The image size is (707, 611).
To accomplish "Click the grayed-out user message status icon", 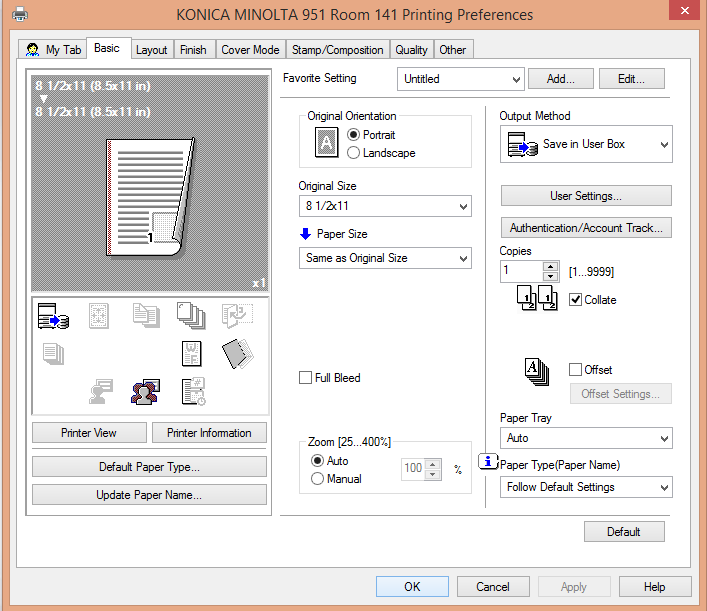I will pos(101,391).
